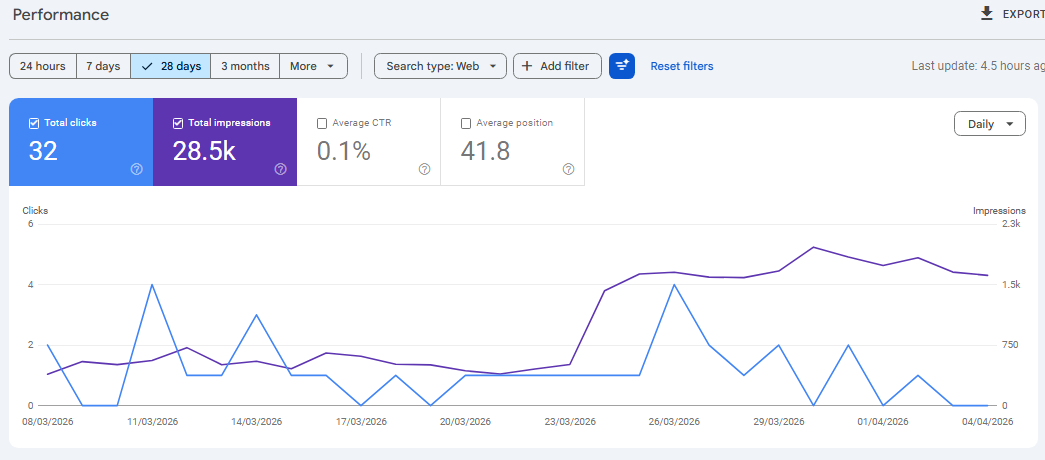Click the clicks peak on 11/03/2026
1045x460 pixels.
[x=152, y=285]
